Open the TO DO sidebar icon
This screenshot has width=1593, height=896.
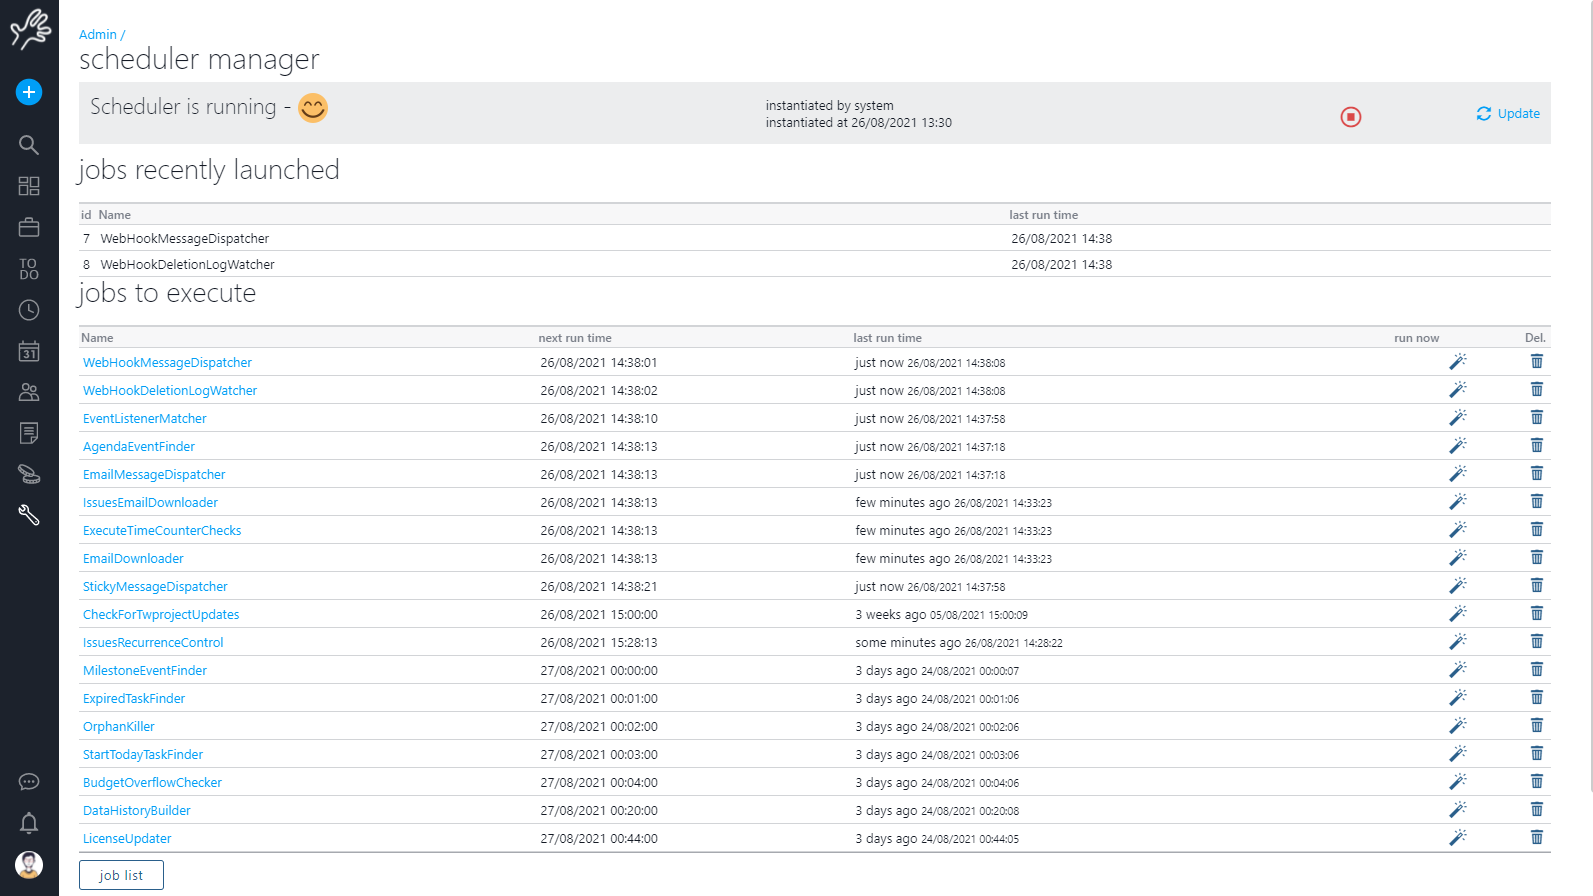pyautogui.click(x=29, y=269)
